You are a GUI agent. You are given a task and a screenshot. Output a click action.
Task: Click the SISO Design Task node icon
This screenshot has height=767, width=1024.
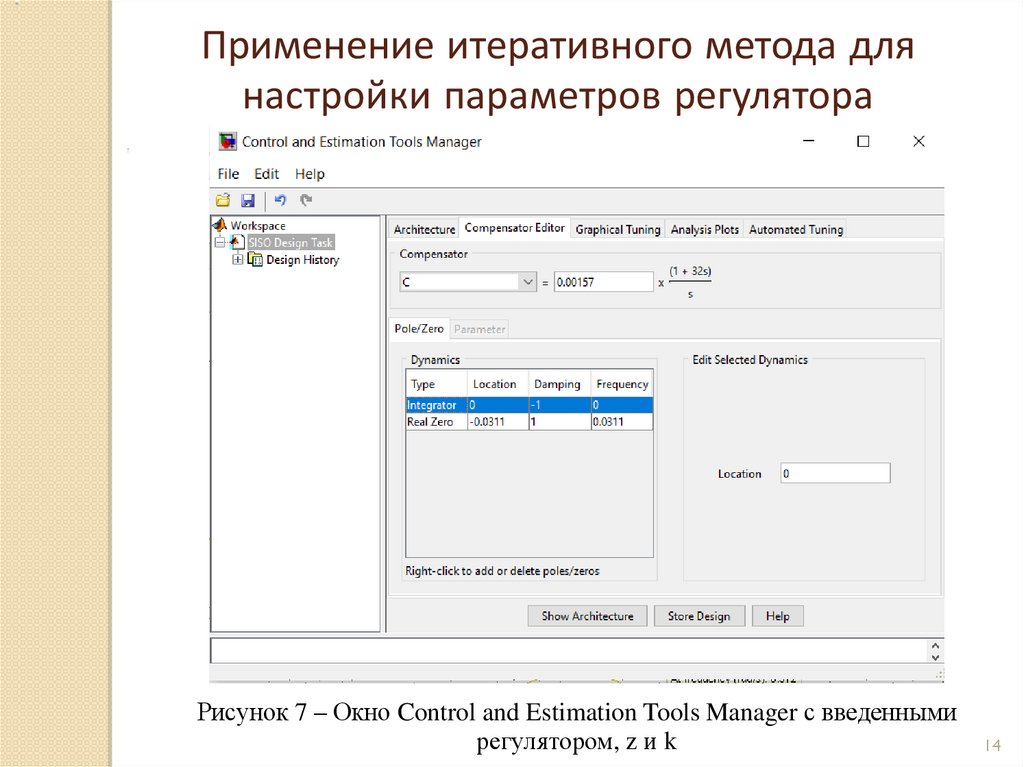tap(236, 243)
